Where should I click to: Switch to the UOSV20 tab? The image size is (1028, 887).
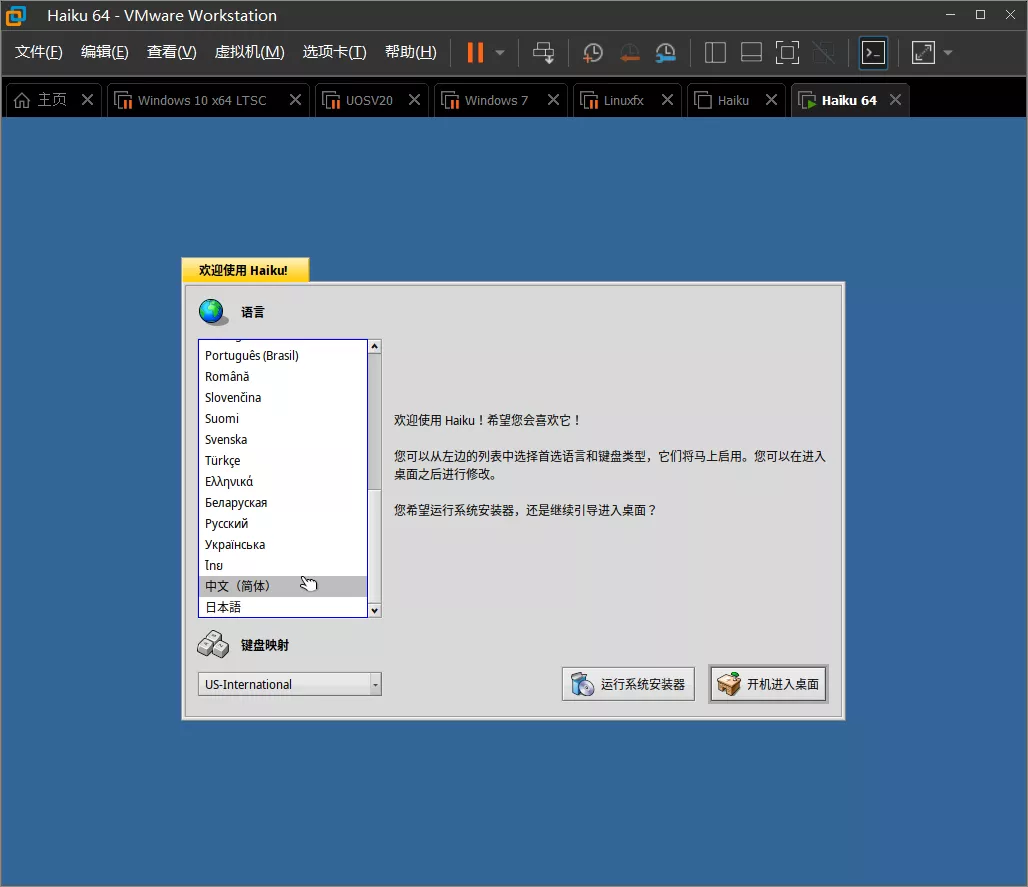coord(369,100)
